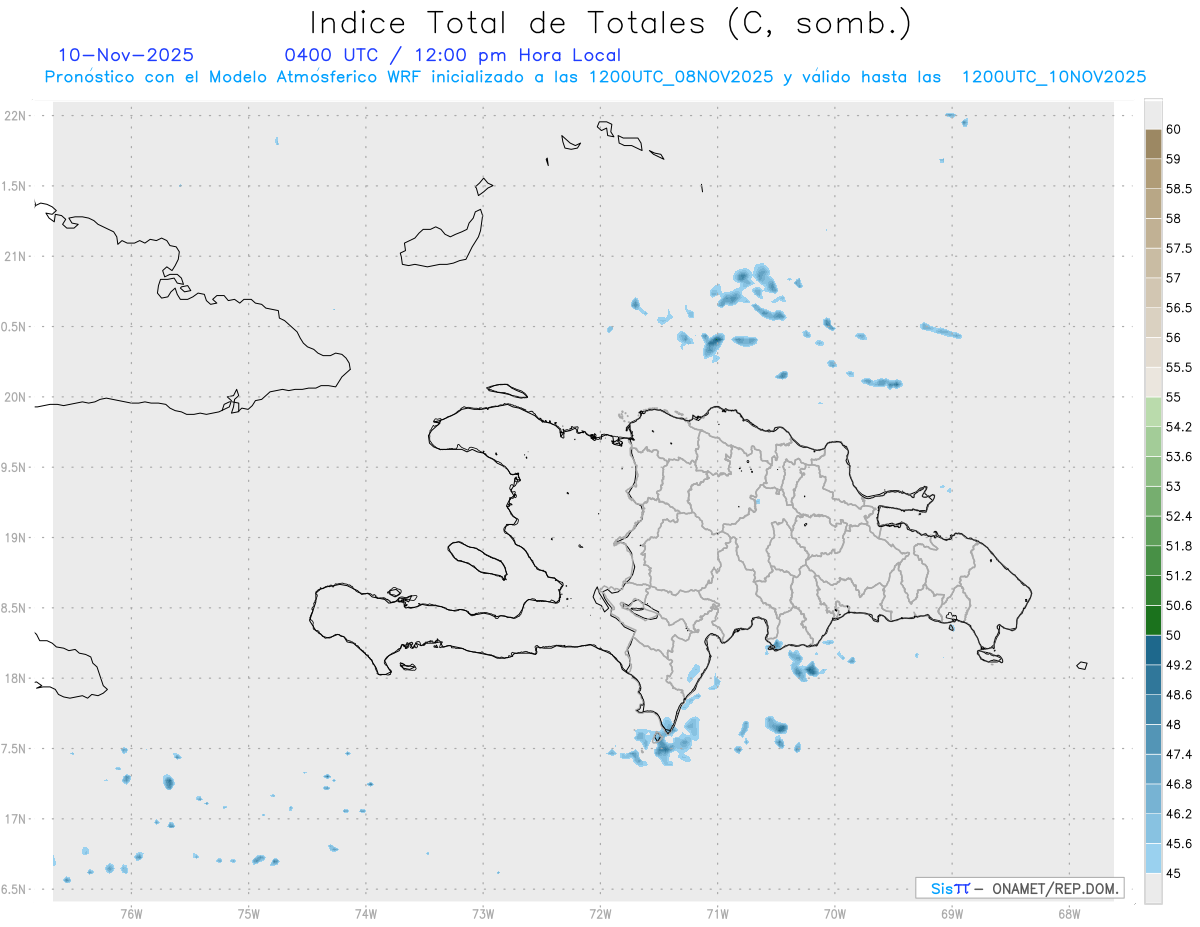The height and width of the screenshot is (927, 1200).
Task: Click the '0400 UTC / 12:00 pm Hora Local' text
Action: pyautogui.click(x=453, y=56)
